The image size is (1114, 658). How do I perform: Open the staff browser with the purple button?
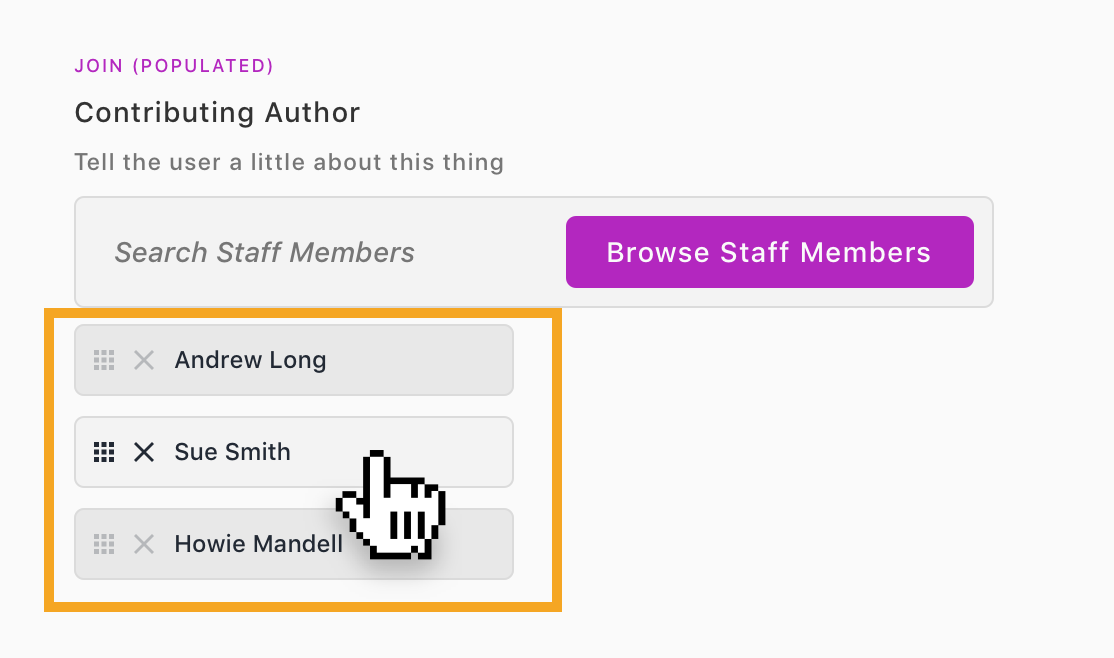(769, 252)
